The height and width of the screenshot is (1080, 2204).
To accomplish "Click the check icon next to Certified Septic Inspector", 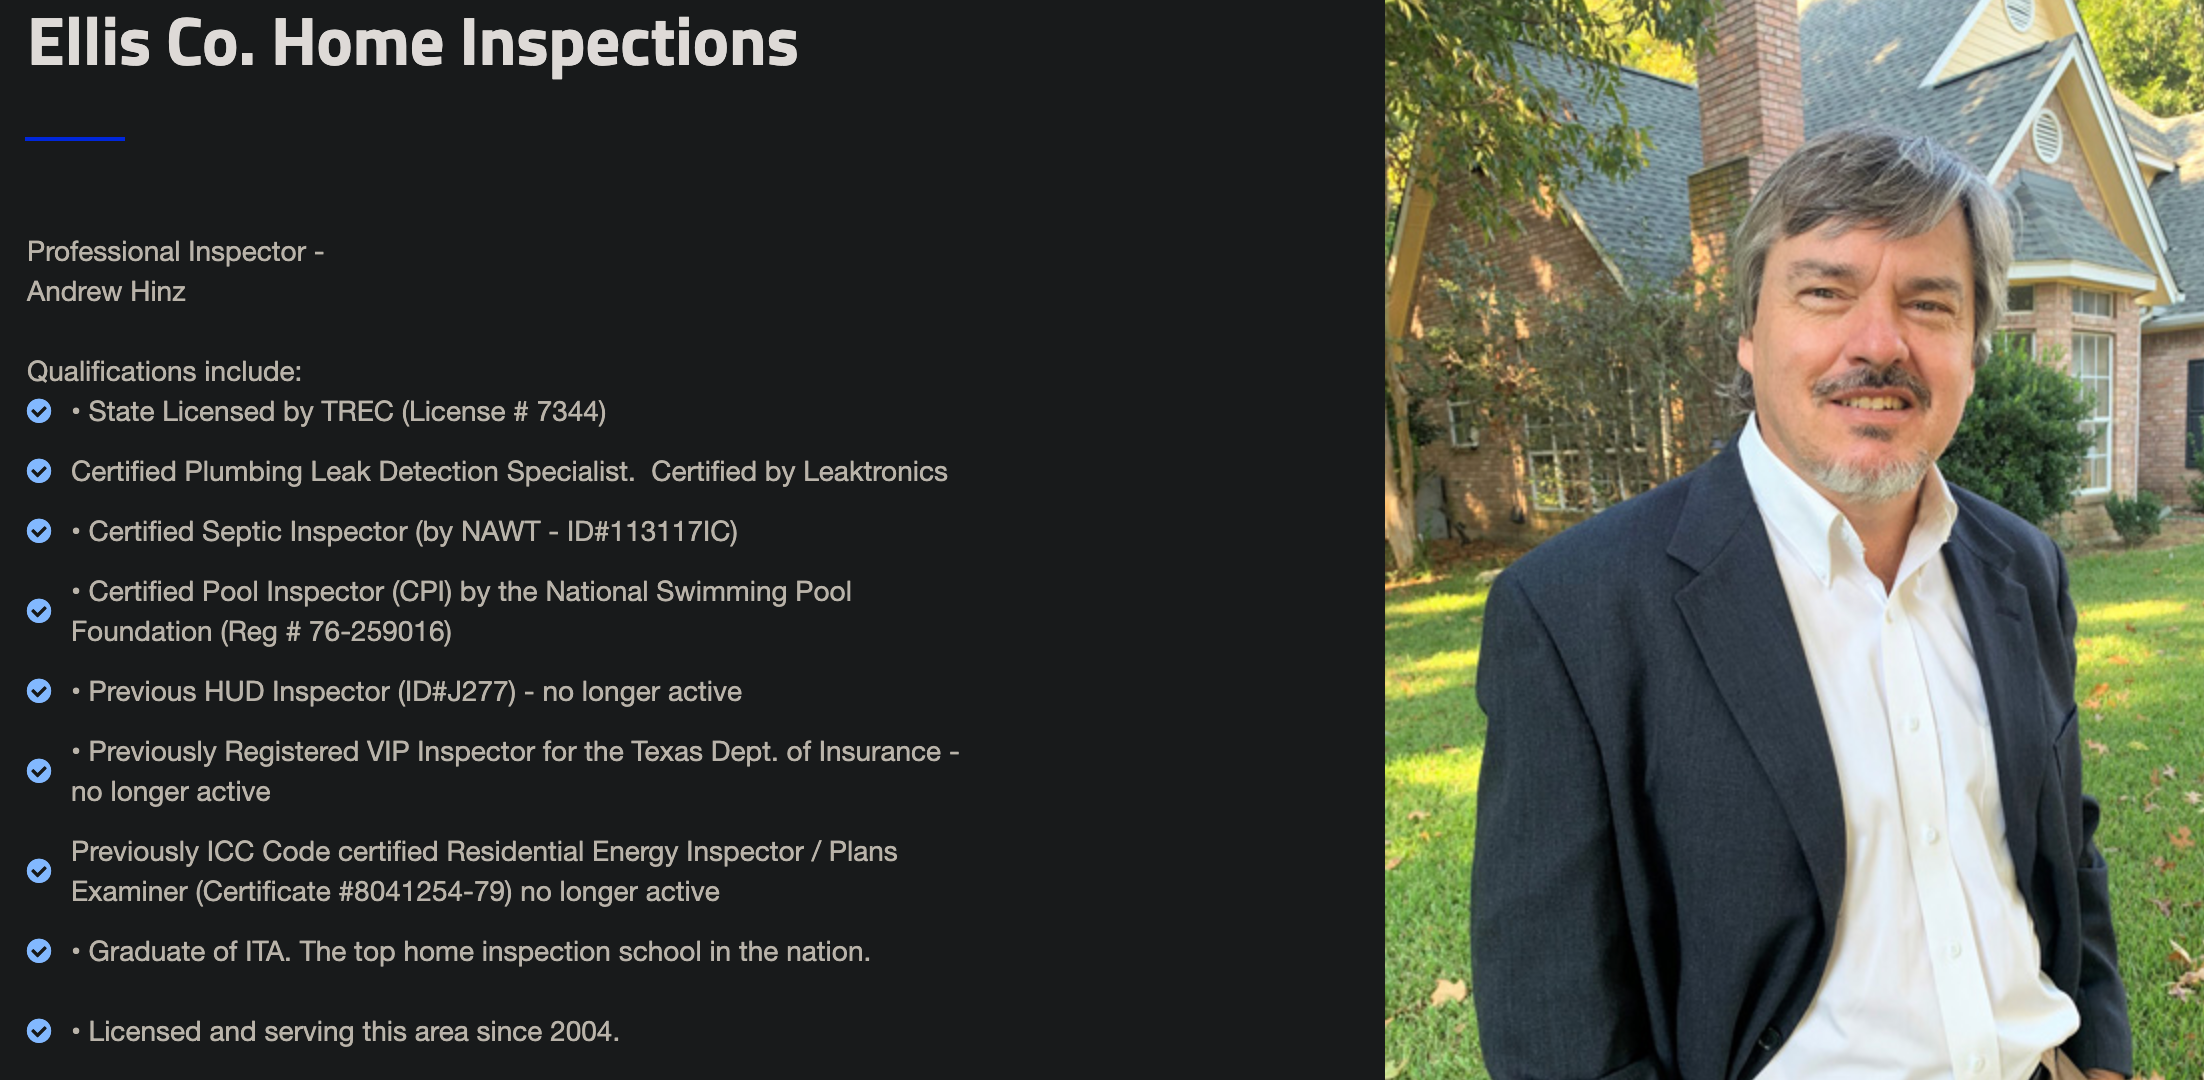I will click(39, 531).
